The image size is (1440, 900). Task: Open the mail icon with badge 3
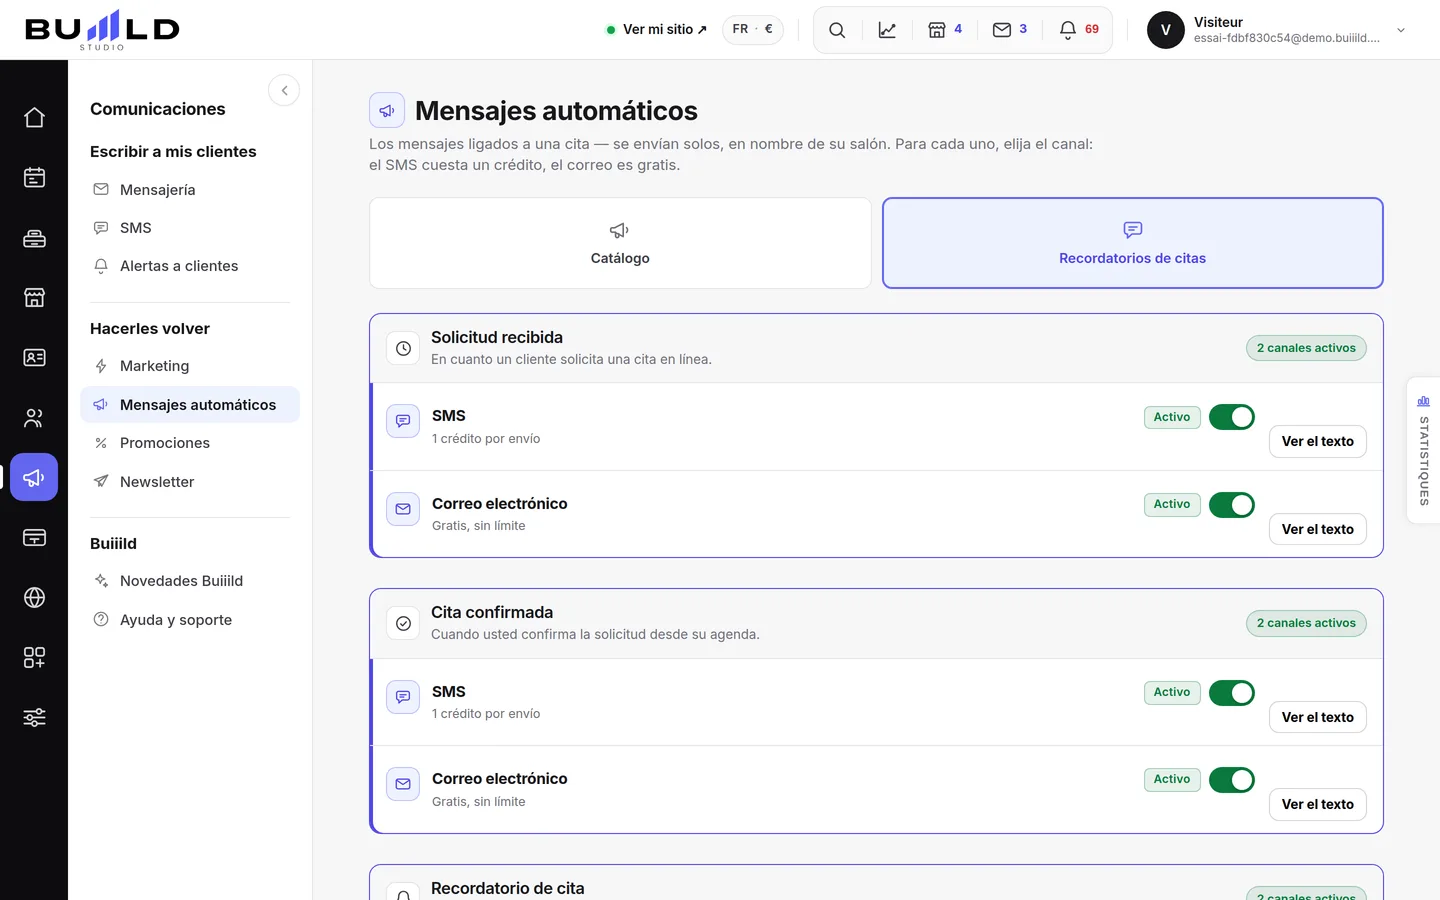tap(1010, 30)
